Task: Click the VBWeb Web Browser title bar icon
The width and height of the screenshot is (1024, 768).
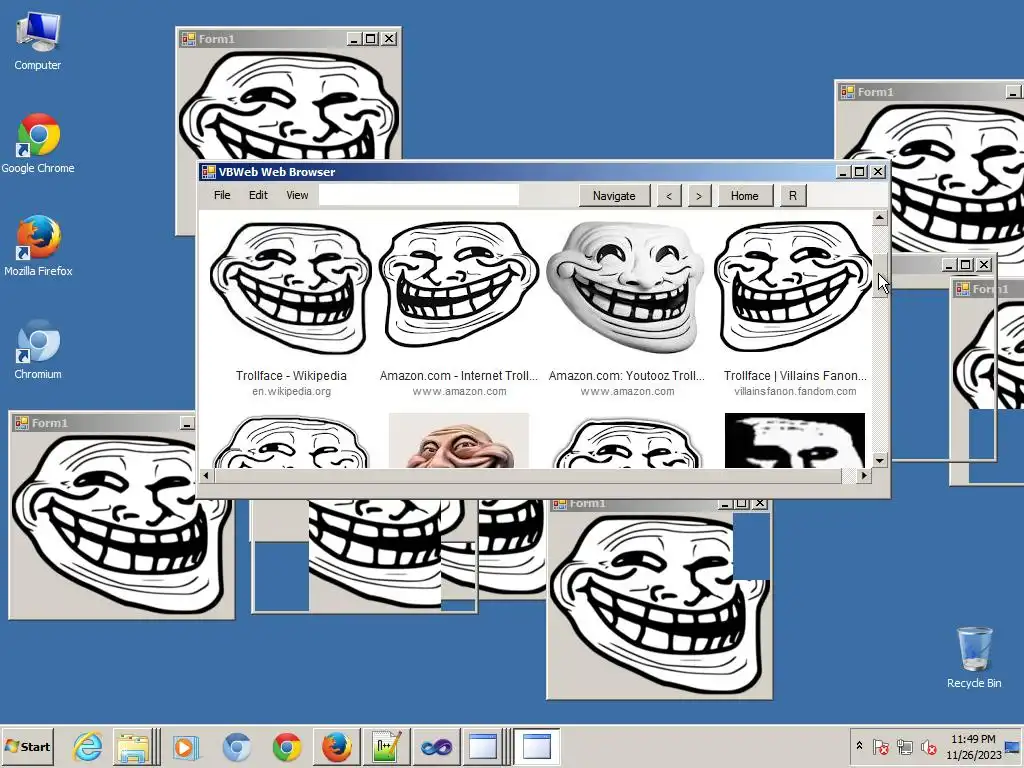Action: (x=208, y=172)
